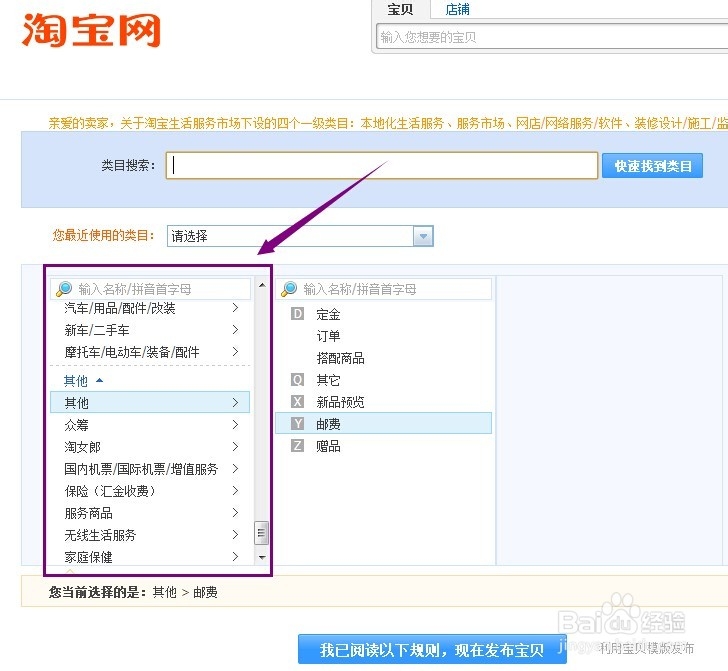Click magnifier icon in left category search
The width and height of the screenshot is (728, 671).
tap(64, 289)
